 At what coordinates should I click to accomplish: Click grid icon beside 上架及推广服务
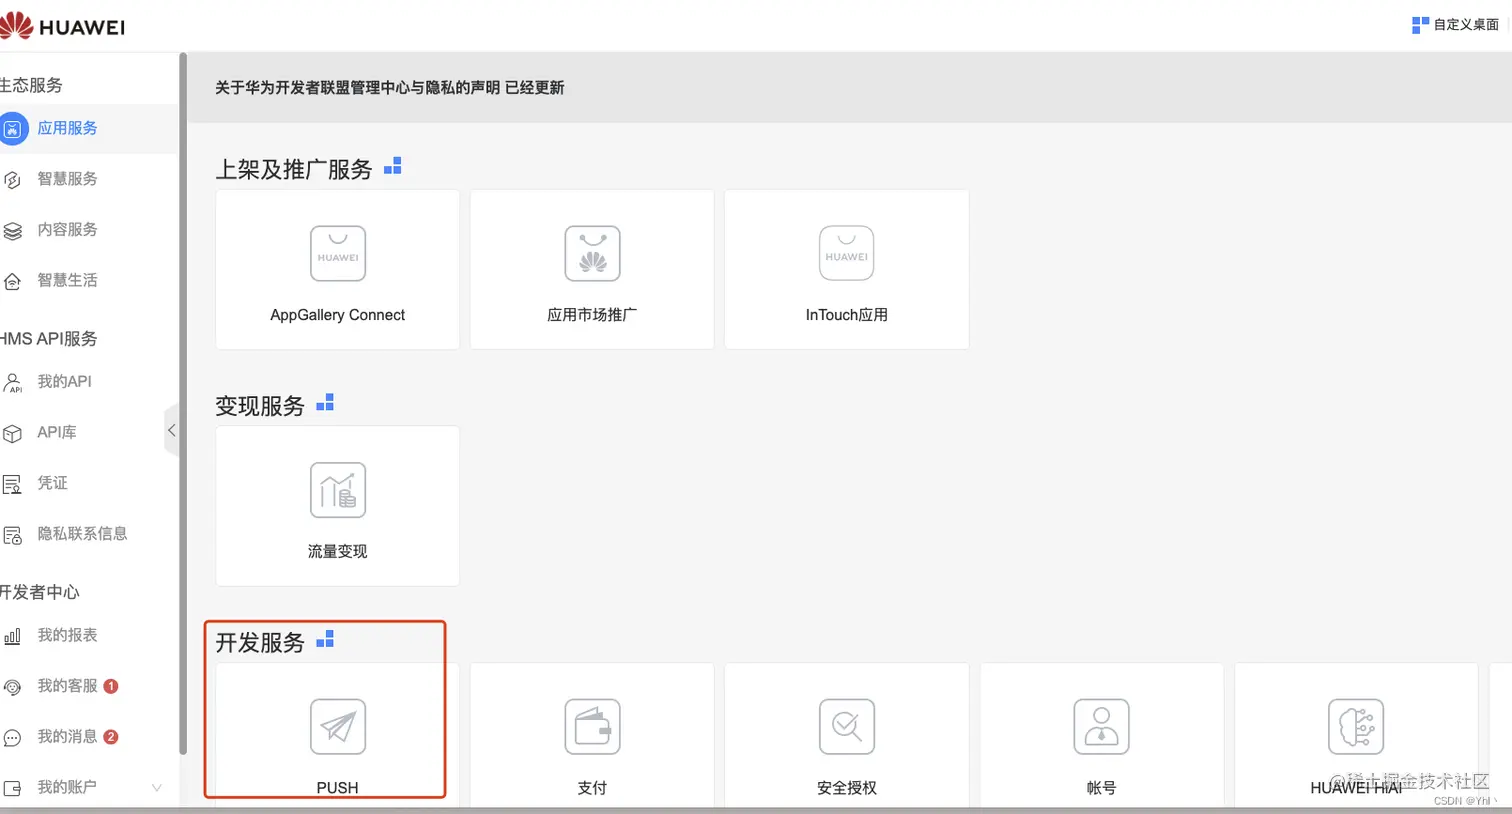pyautogui.click(x=393, y=166)
